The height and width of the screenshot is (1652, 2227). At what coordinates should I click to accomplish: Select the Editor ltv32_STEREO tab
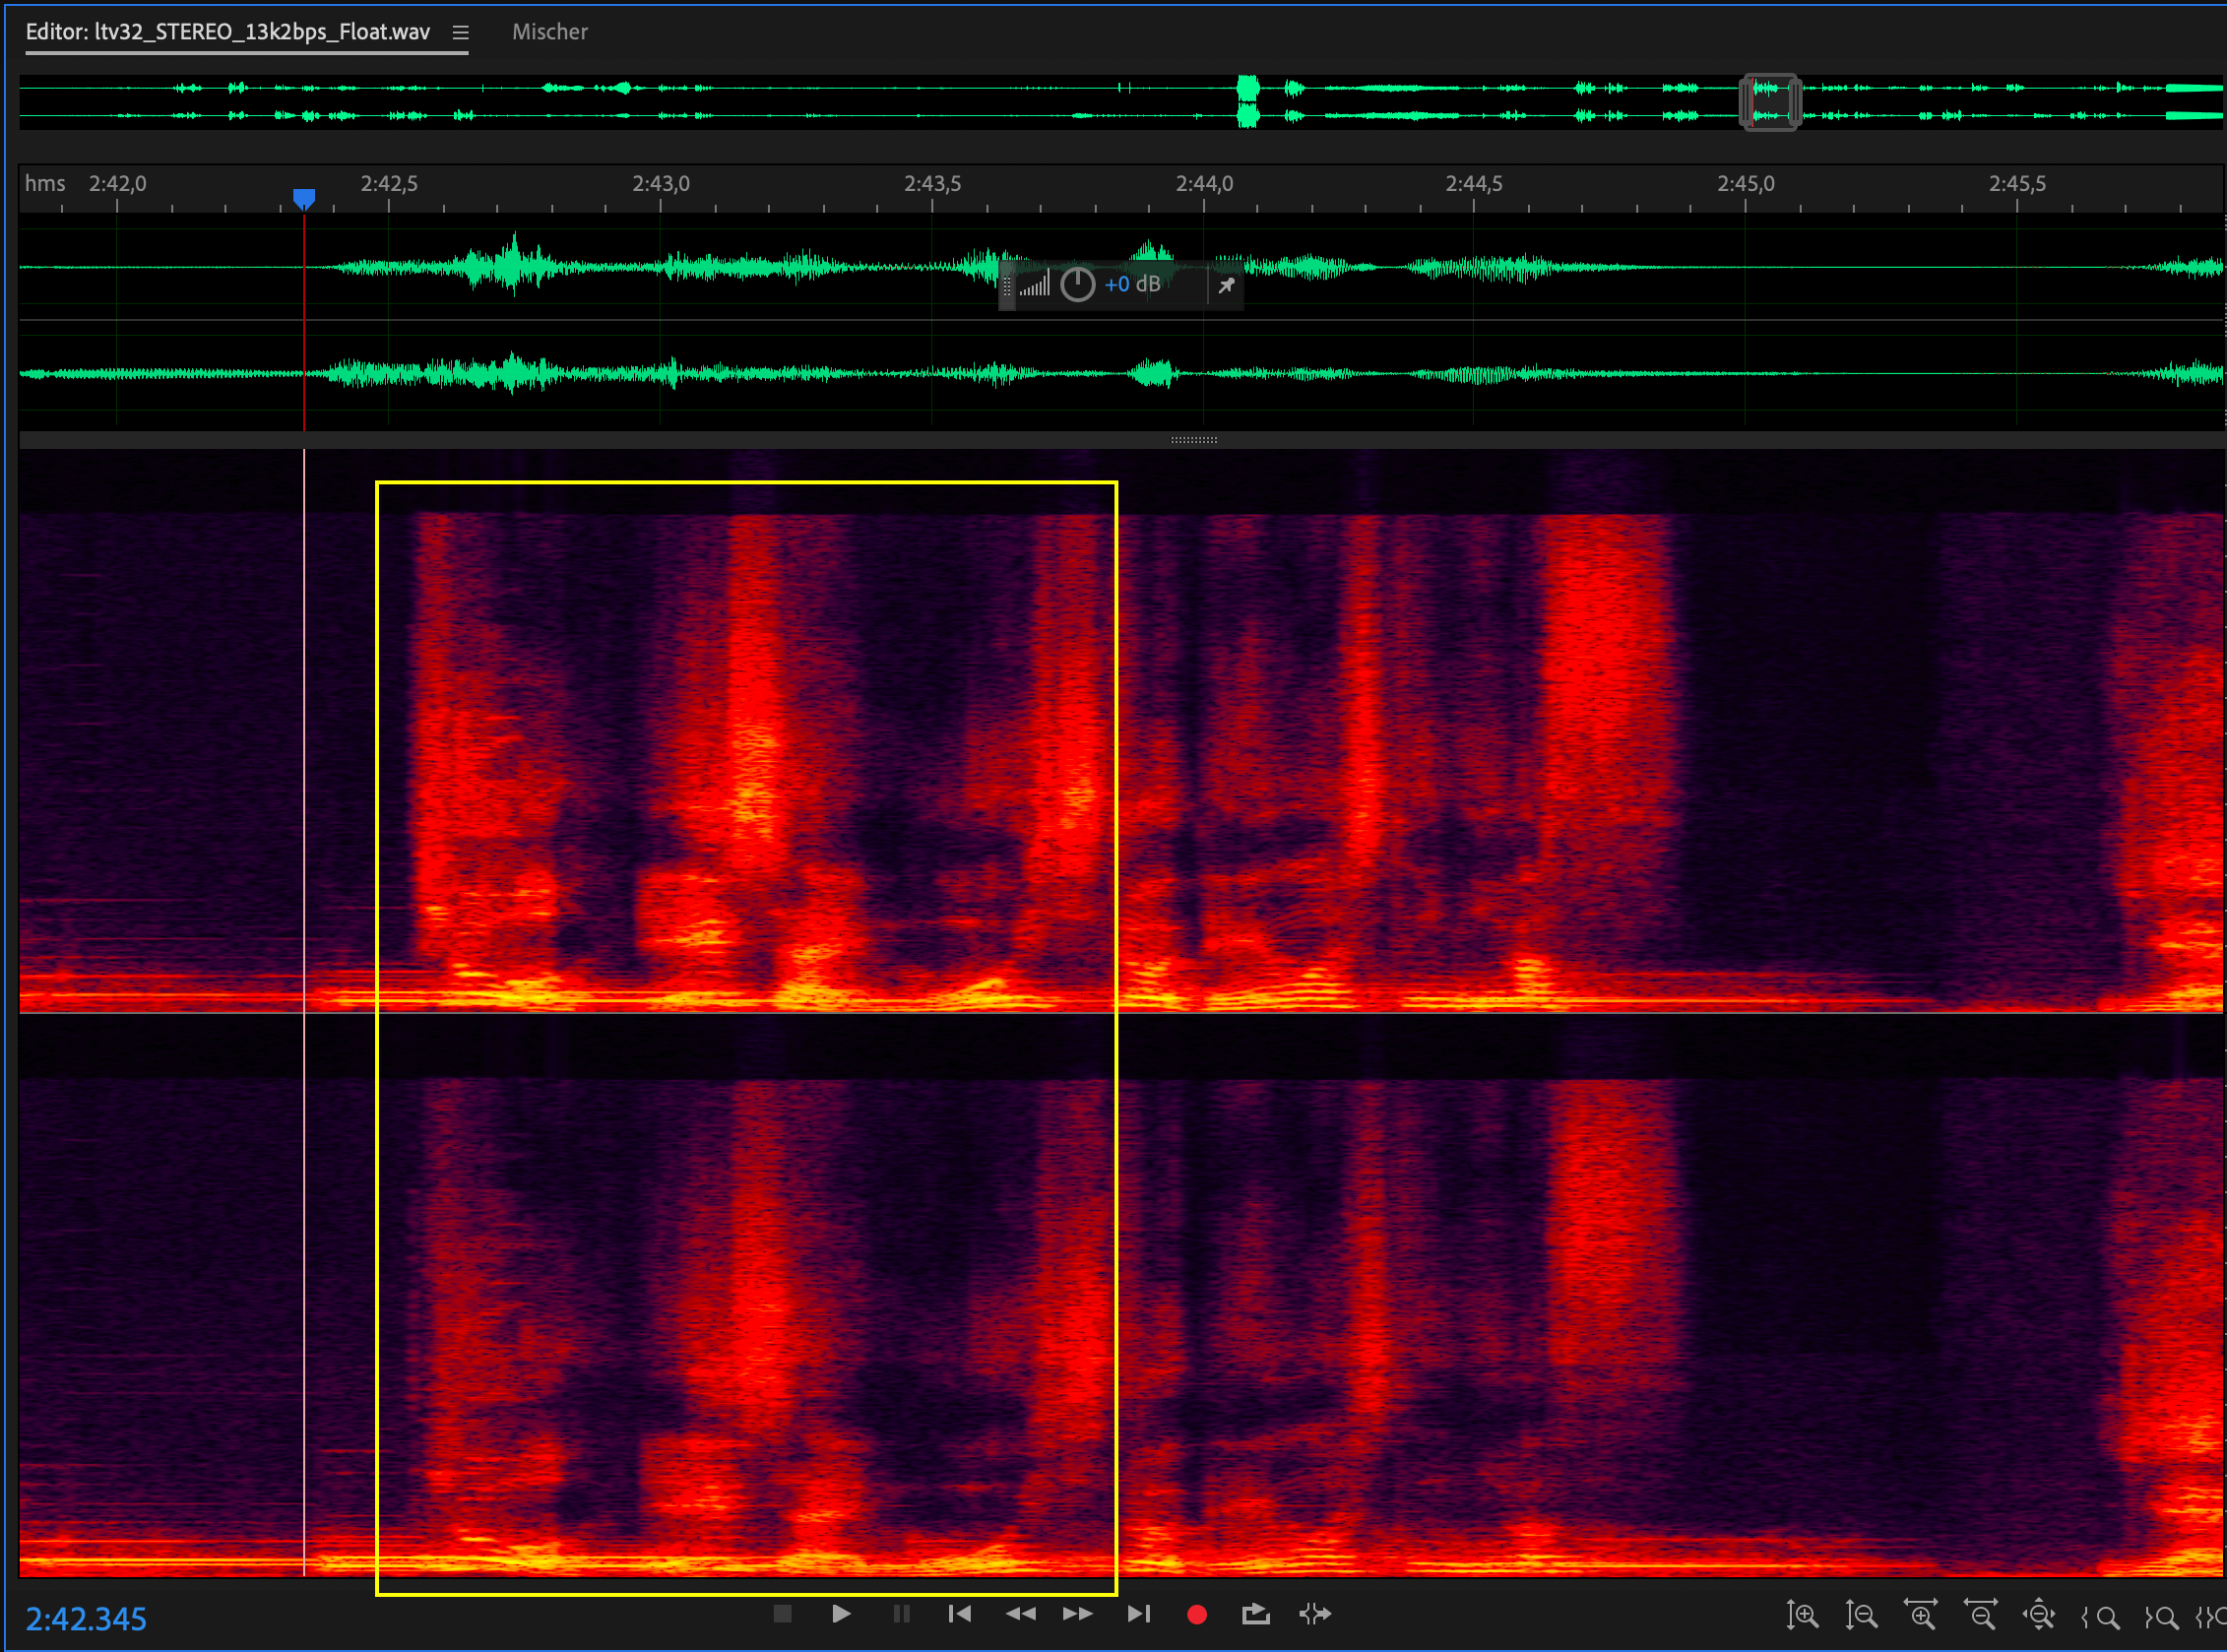point(227,32)
